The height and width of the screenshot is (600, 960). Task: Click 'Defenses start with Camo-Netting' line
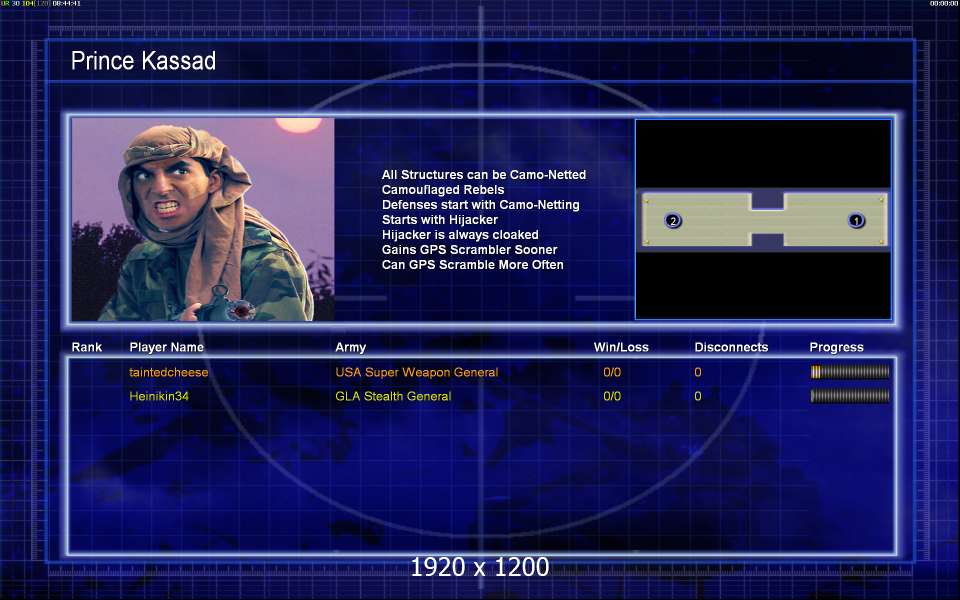pos(480,205)
